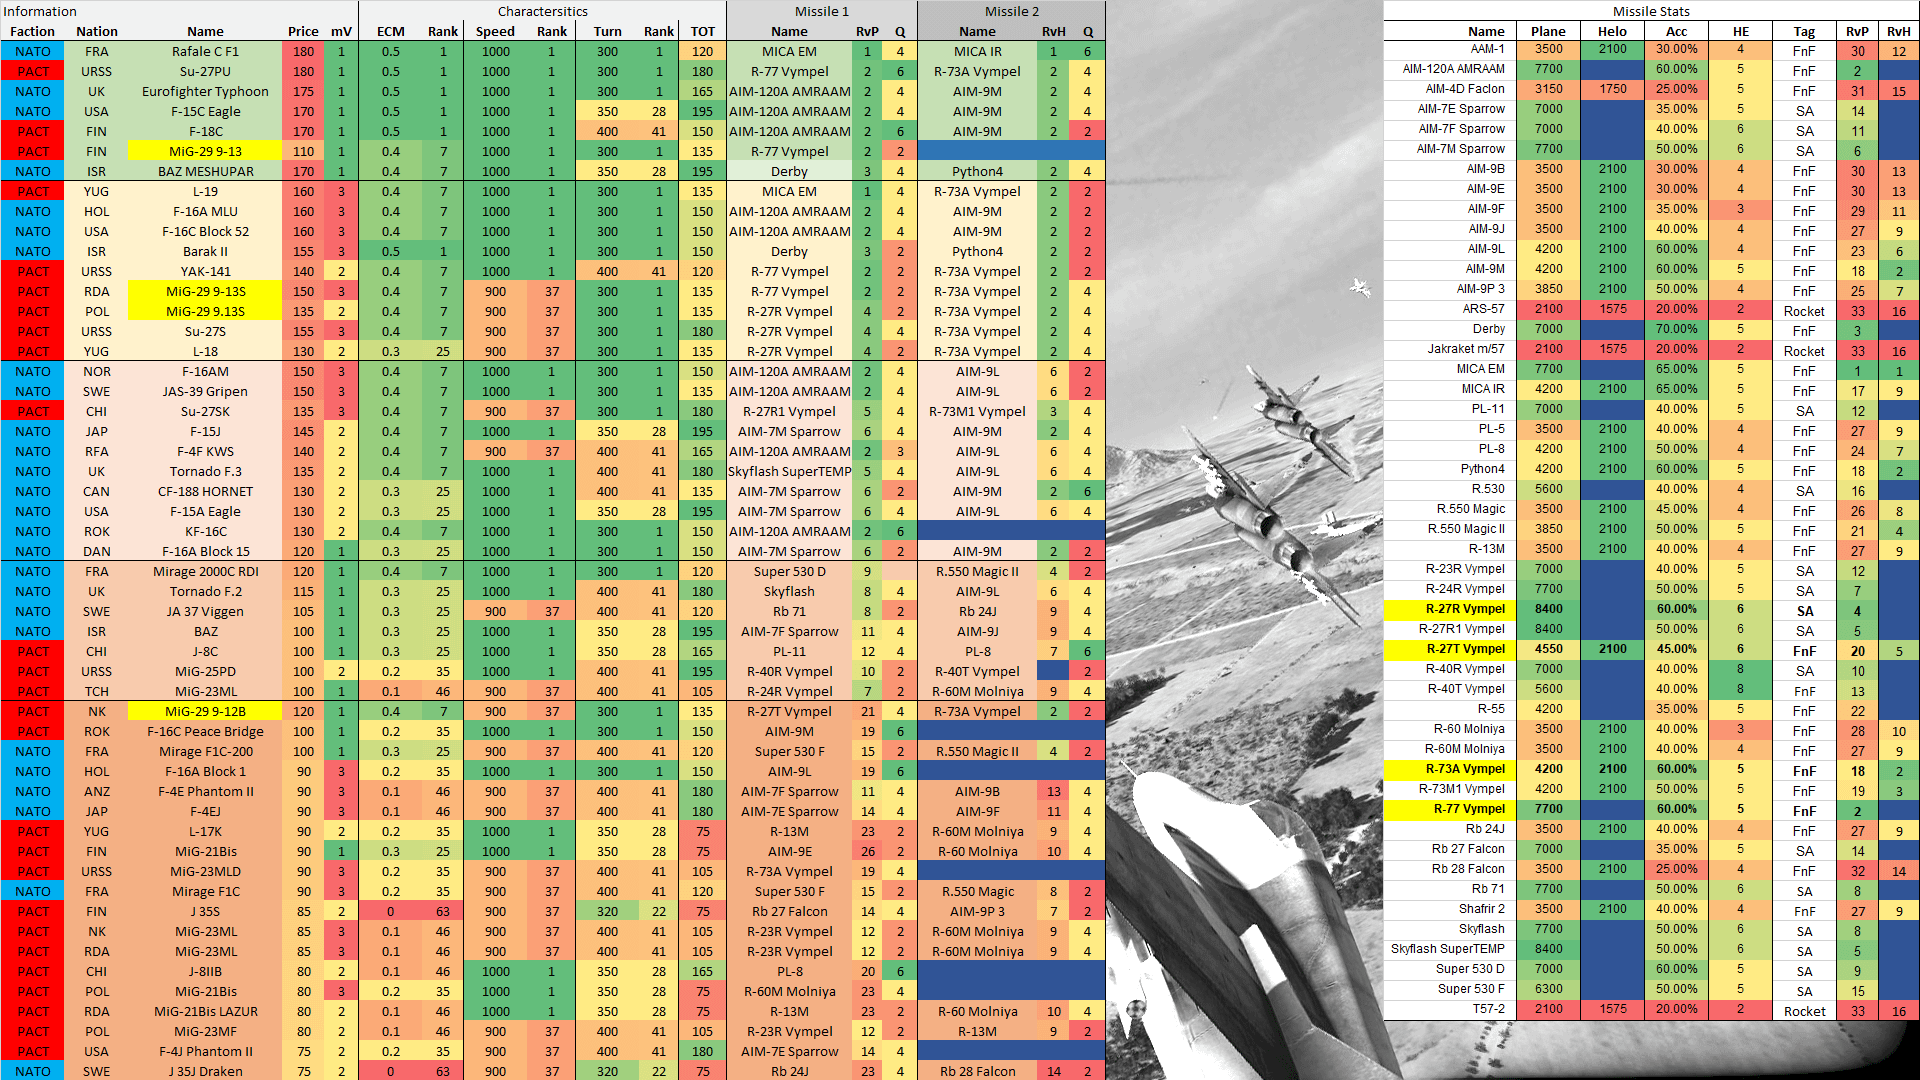Select the 'Characteristics' group header
The width and height of the screenshot is (1920, 1080).
tap(542, 11)
